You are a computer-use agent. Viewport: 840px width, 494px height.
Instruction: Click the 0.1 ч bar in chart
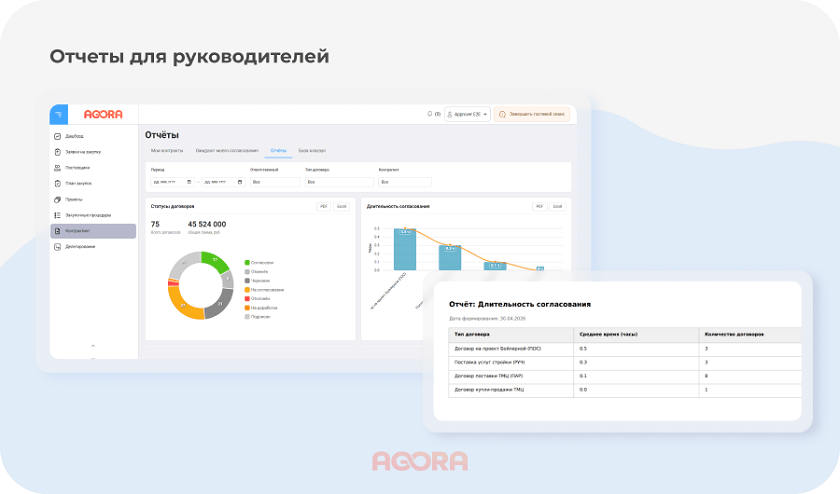click(x=495, y=266)
